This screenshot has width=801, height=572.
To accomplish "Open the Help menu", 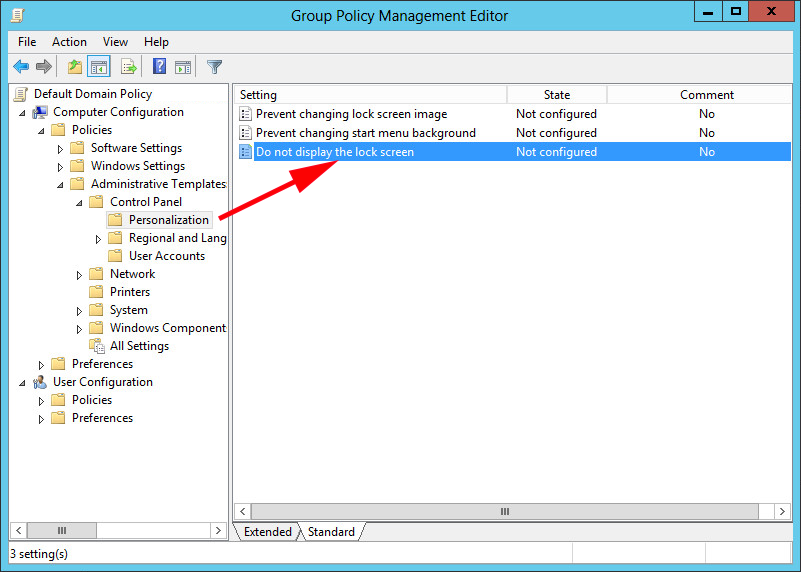I will 156,42.
